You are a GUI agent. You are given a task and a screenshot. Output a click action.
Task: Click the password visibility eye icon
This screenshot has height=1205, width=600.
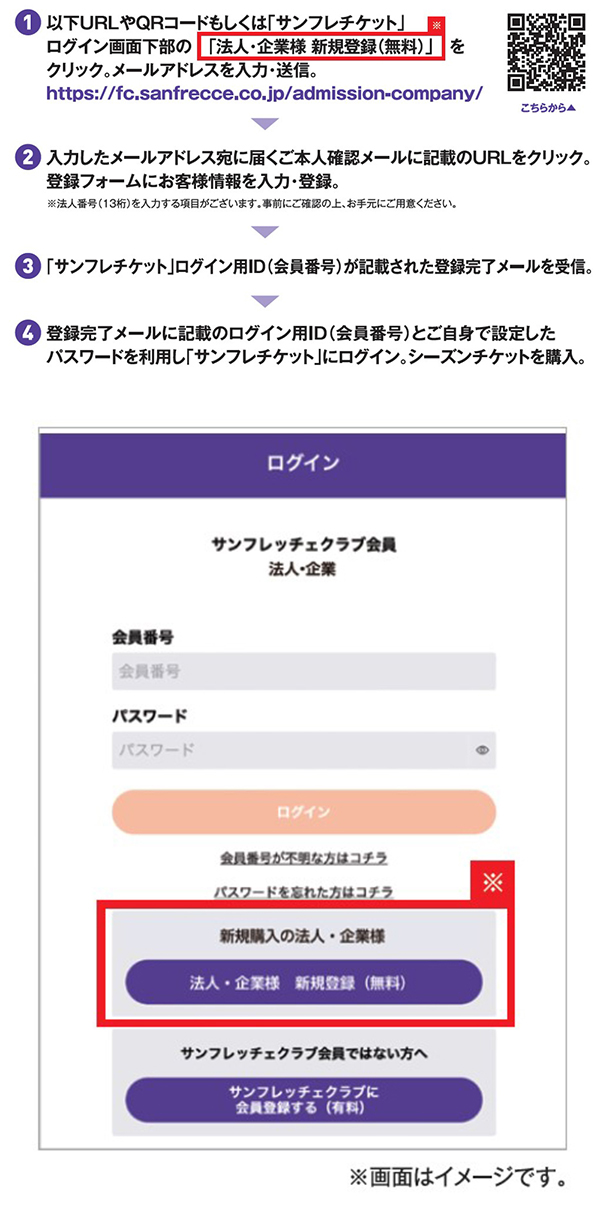pos(481,749)
